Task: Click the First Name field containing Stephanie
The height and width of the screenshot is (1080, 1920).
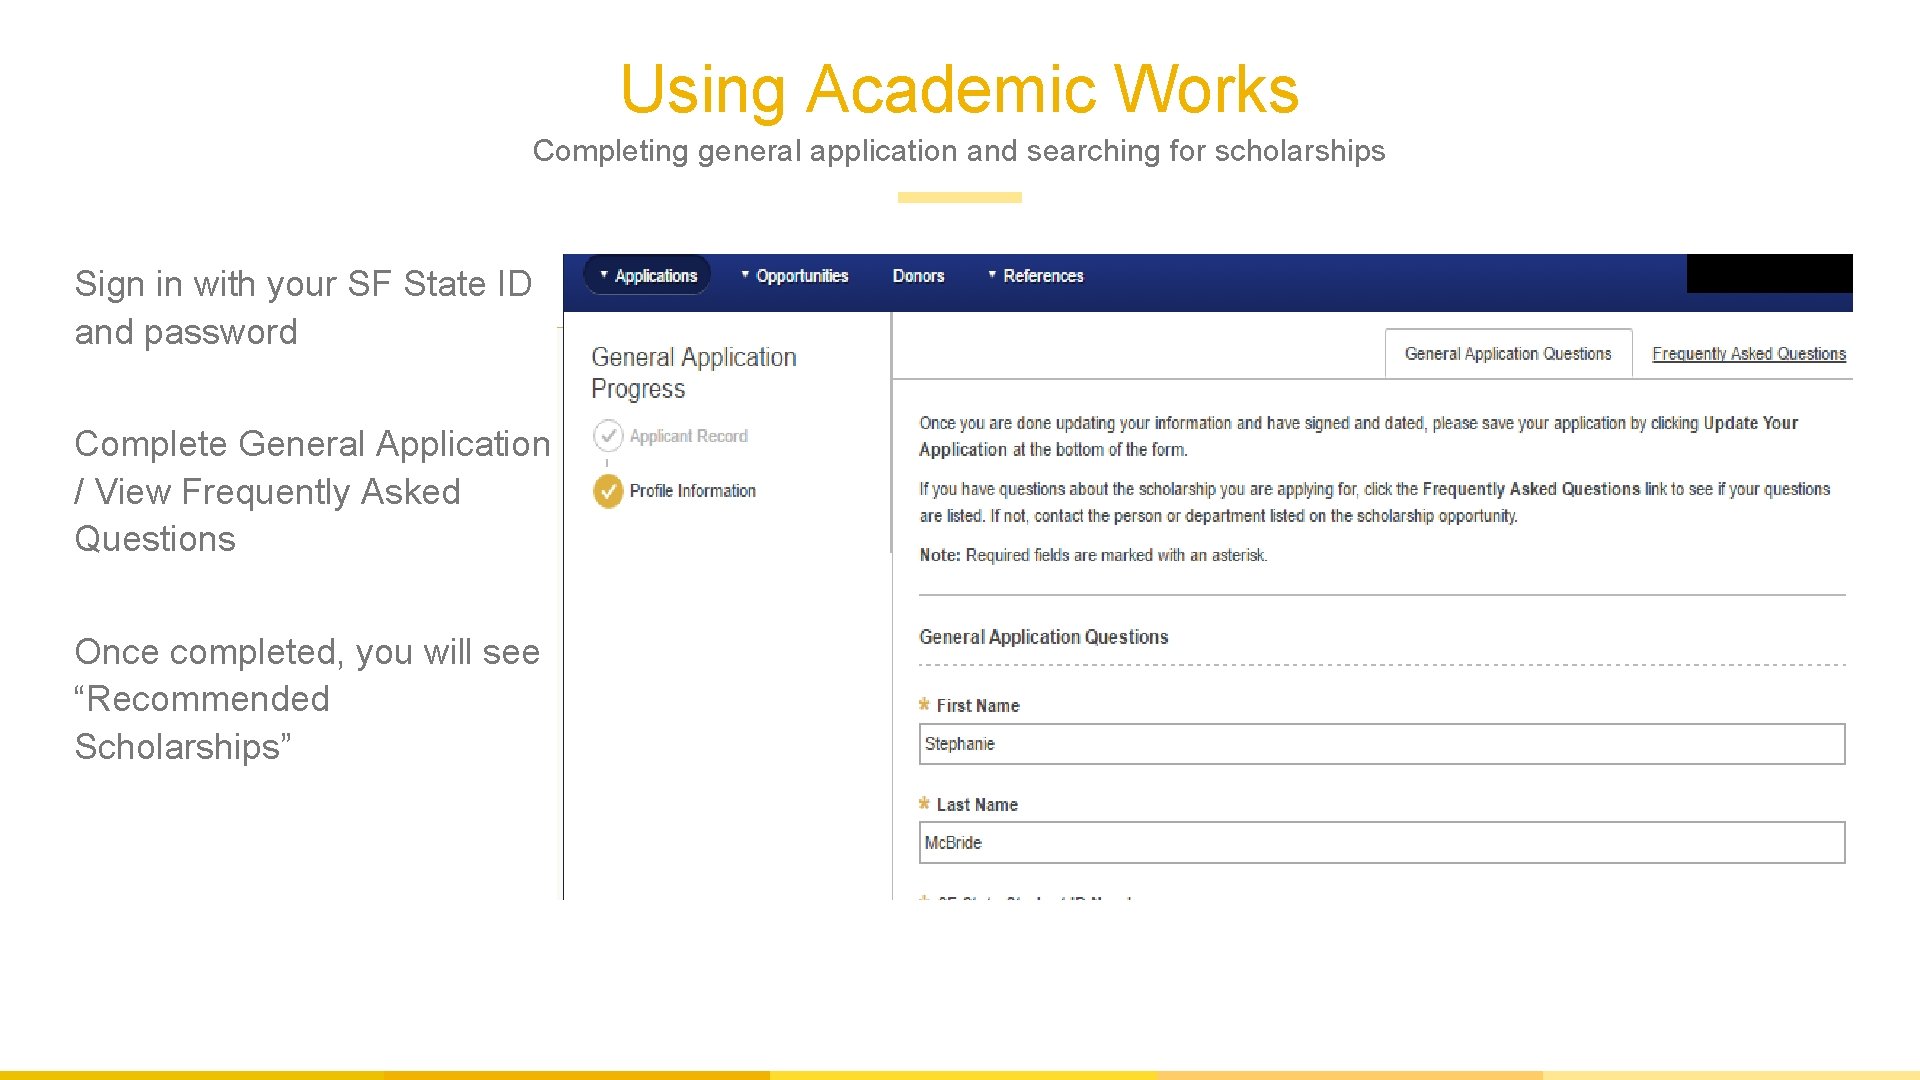Action: 1381,744
